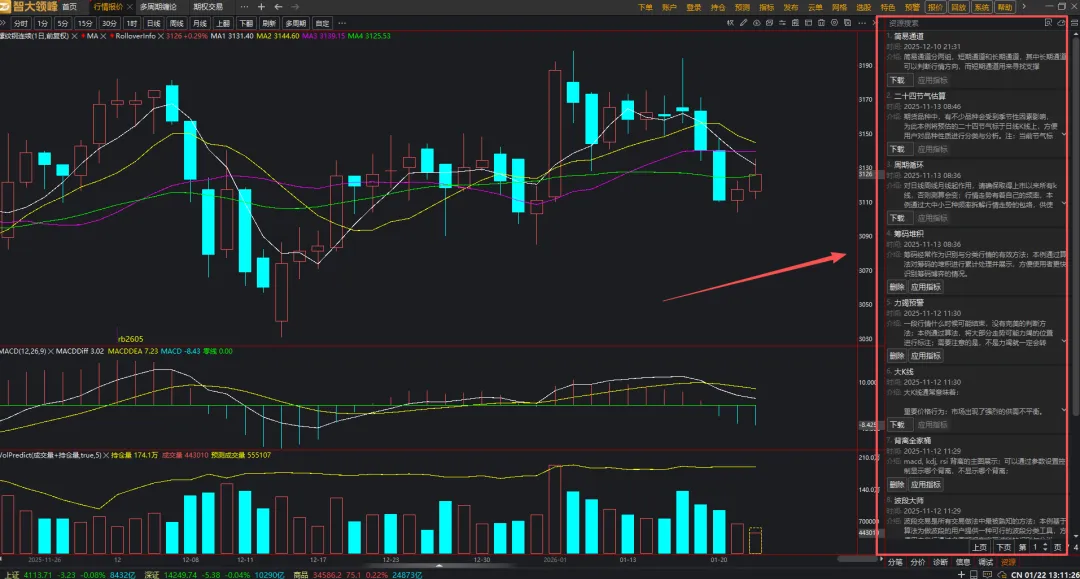This screenshot has height=579, width=1080.
Task: Go to next page with 下页
Action: point(1004,547)
